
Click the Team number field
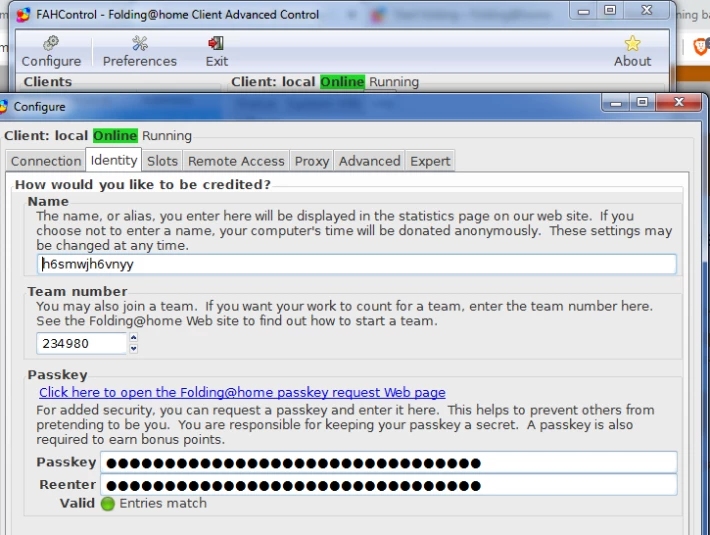(x=82, y=344)
